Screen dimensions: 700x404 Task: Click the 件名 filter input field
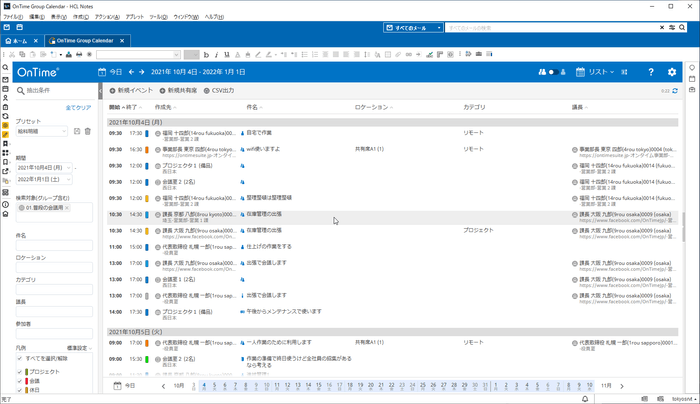54,245
